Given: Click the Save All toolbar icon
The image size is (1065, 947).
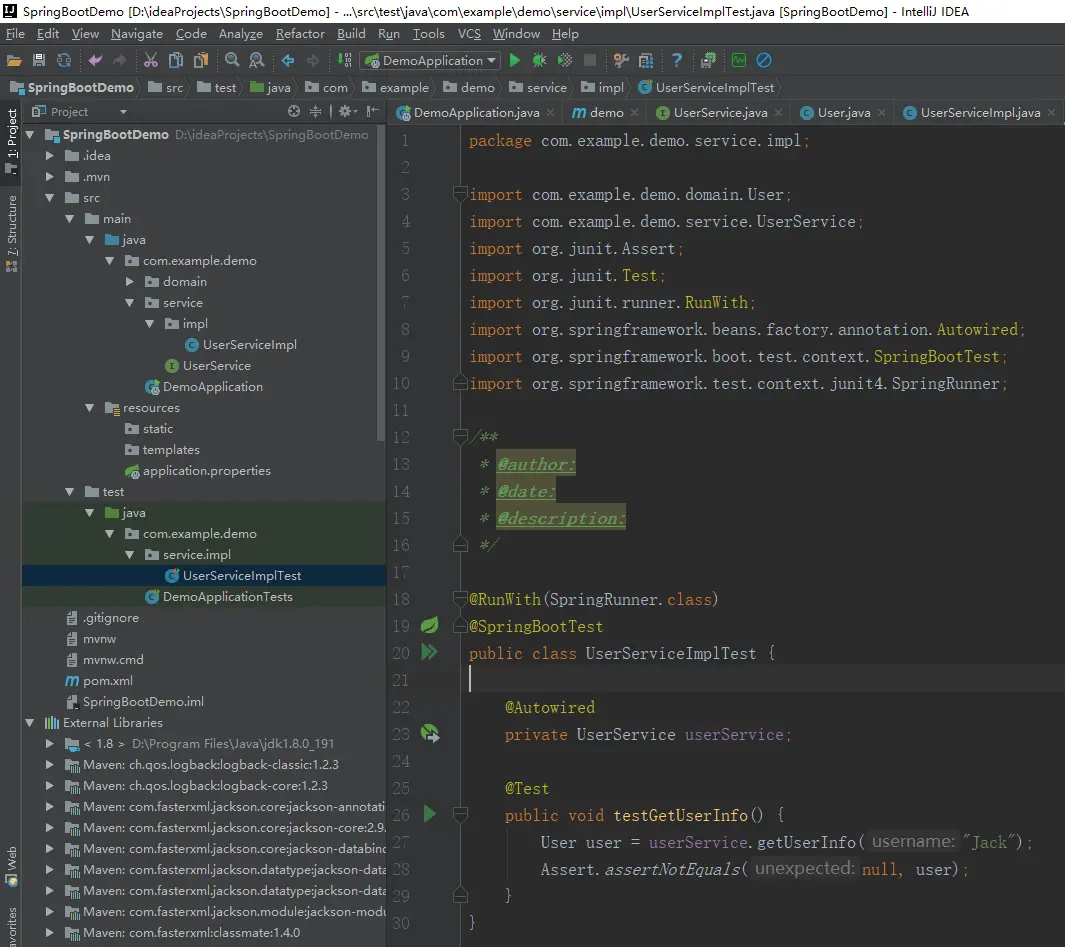Looking at the screenshot, I should click(x=39, y=61).
